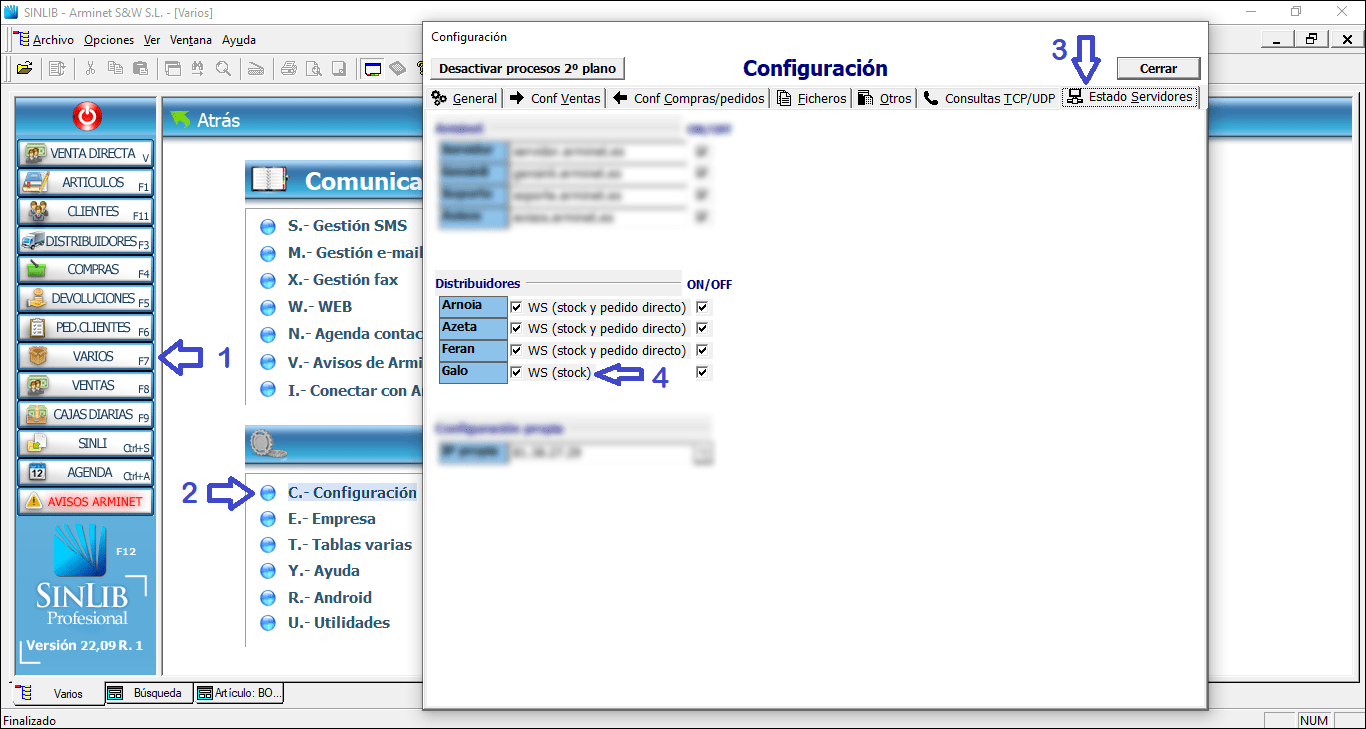
Task: Open PED.CLIENTES module in the sidebar
Action: (x=86, y=327)
